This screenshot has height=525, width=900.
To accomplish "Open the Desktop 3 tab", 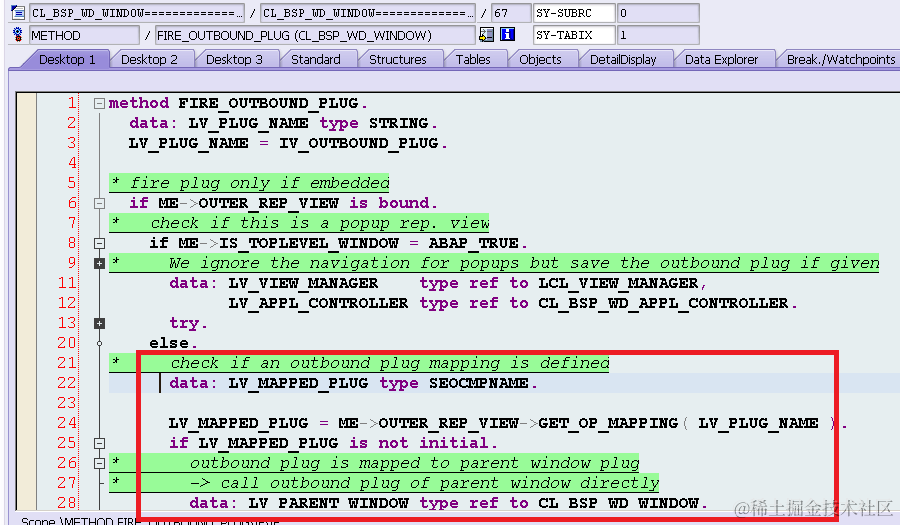I will (234, 59).
